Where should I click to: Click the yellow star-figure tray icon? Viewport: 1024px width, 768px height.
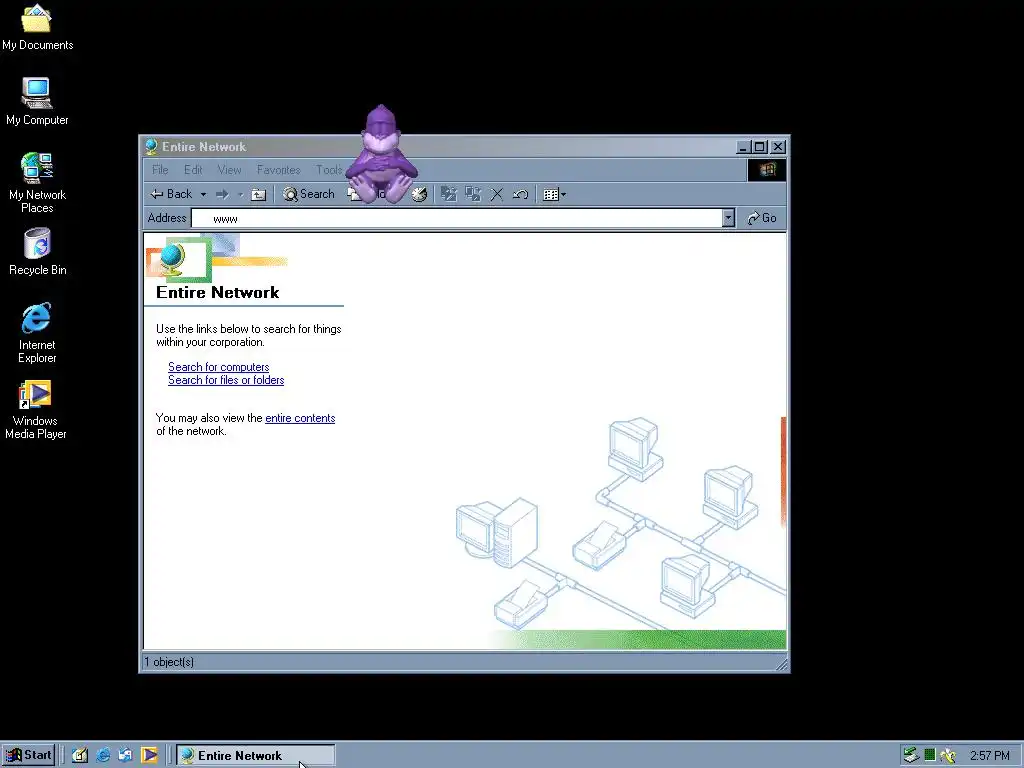point(948,756)
